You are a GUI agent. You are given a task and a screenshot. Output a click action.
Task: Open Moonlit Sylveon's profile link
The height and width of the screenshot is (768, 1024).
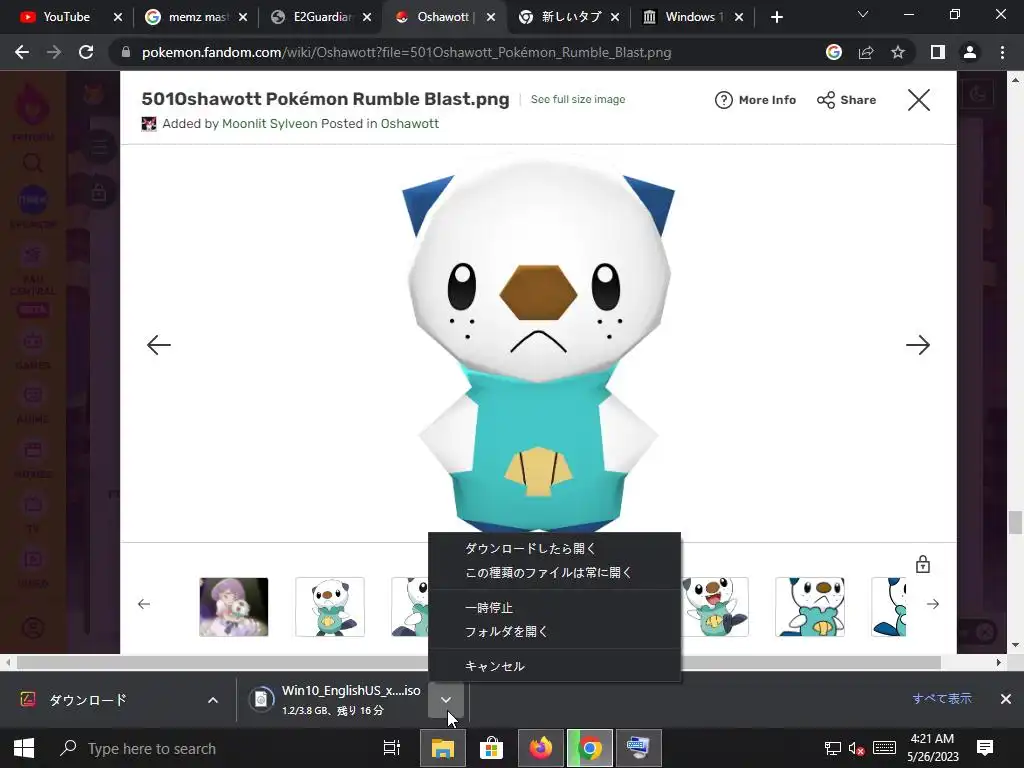(269, 123)
